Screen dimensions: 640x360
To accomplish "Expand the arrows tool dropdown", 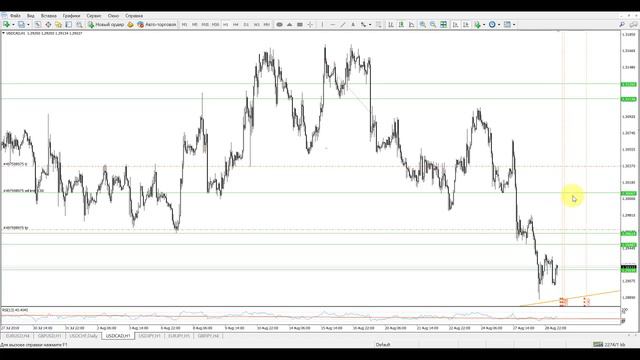I will [x=370, y=24].
